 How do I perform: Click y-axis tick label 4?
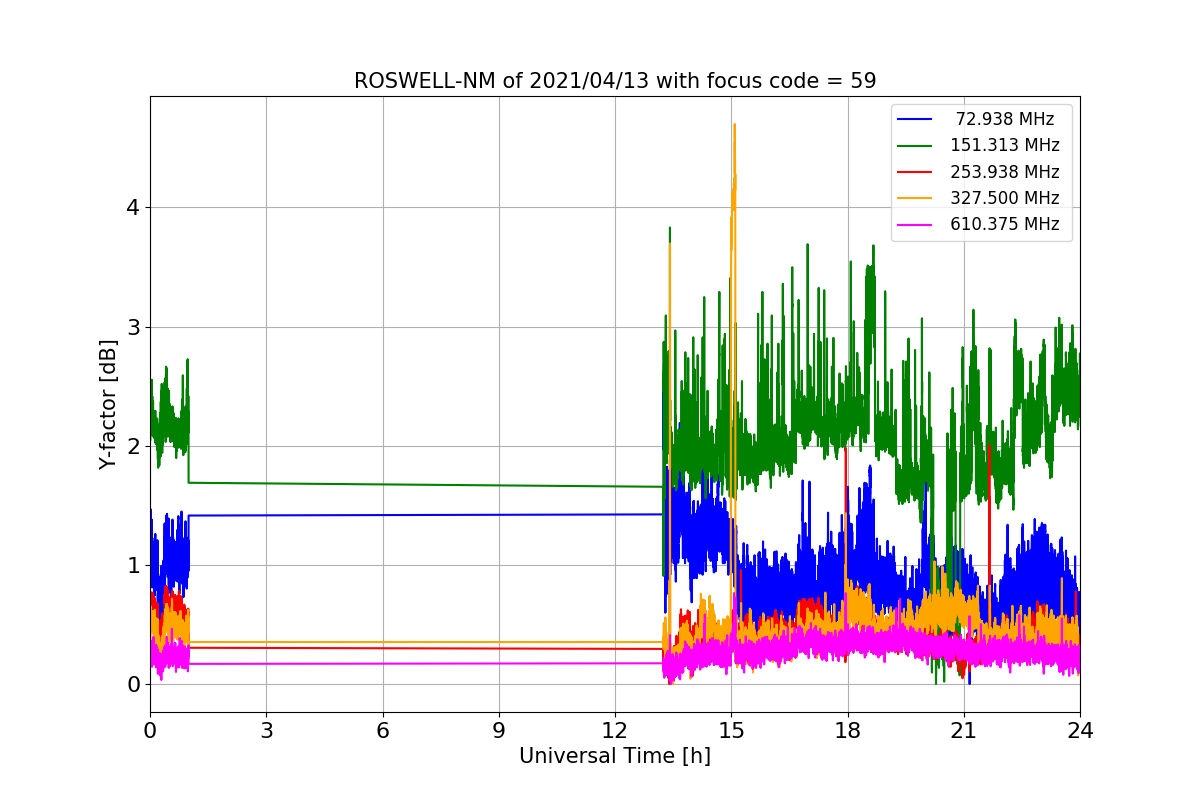tap(132, 208)
